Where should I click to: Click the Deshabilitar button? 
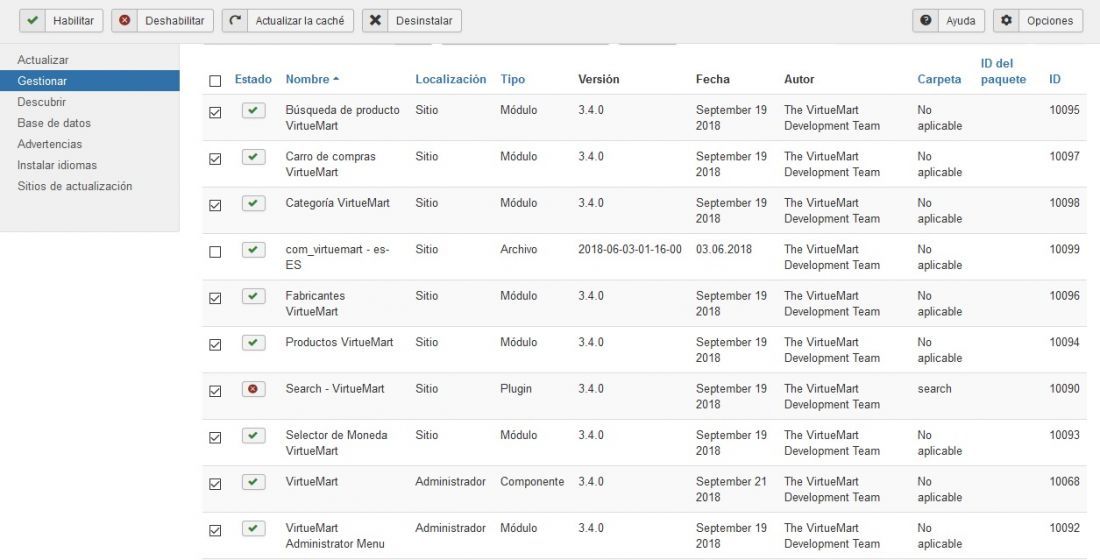[x=163, y=20]
